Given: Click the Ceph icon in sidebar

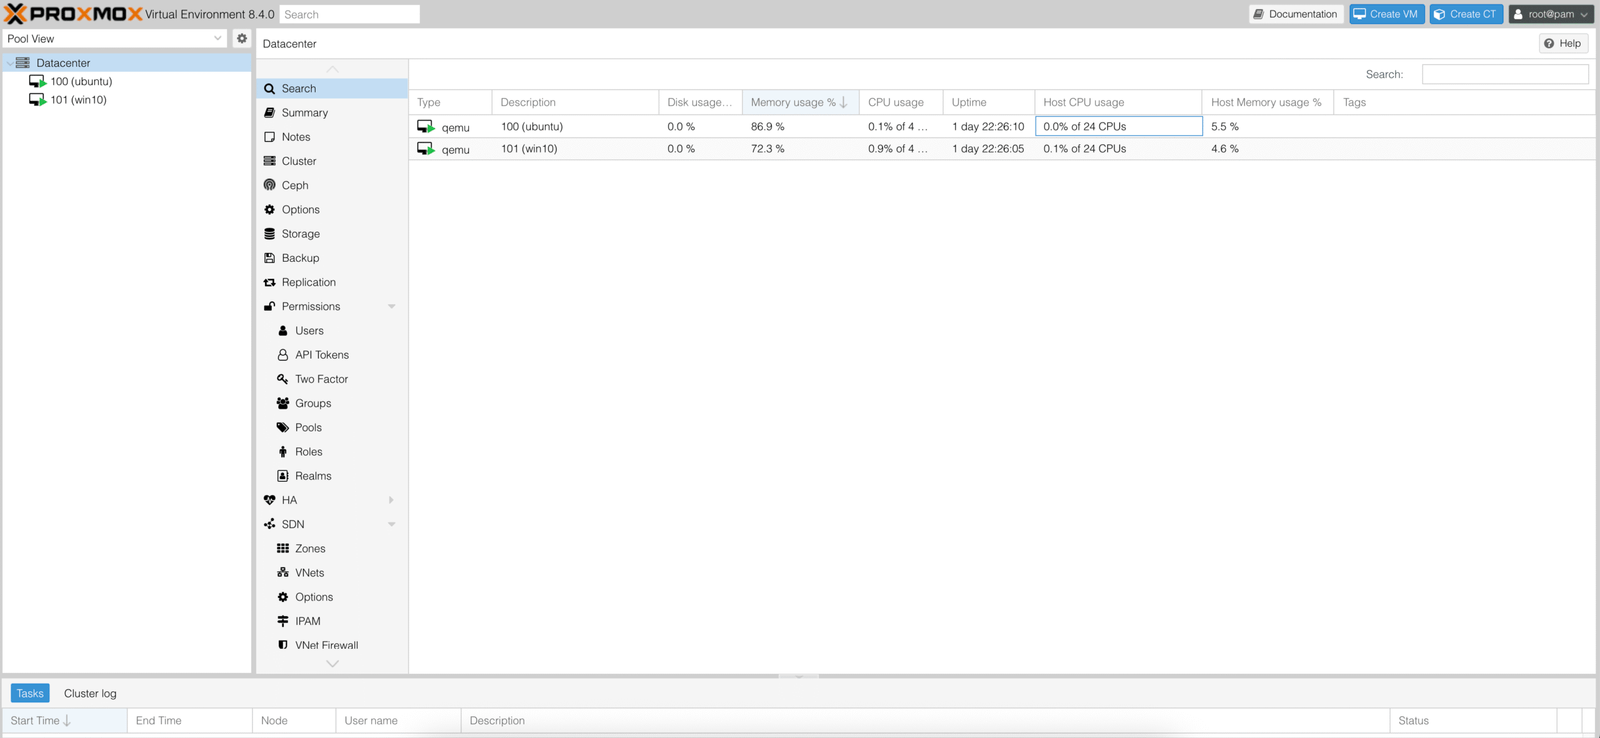Looking at the screenshot, I should coord(270,185).
